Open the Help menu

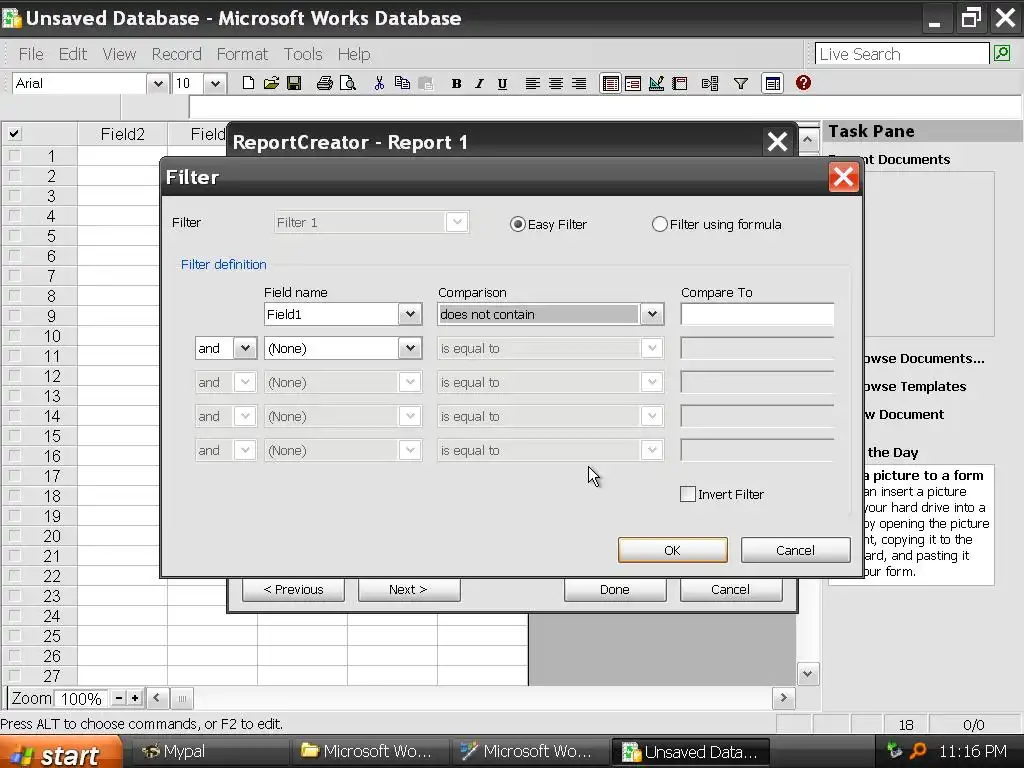(354, 54)
